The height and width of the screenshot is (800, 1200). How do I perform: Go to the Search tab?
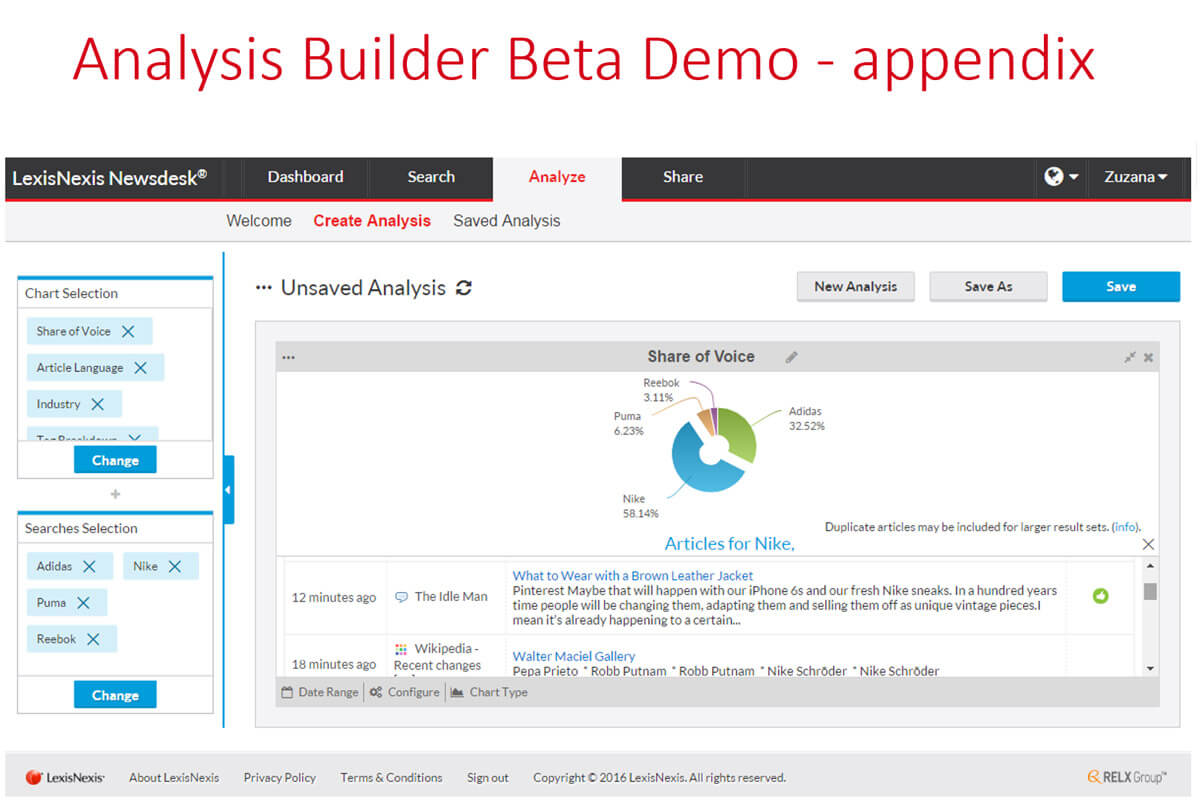click(x=431, y=177)
